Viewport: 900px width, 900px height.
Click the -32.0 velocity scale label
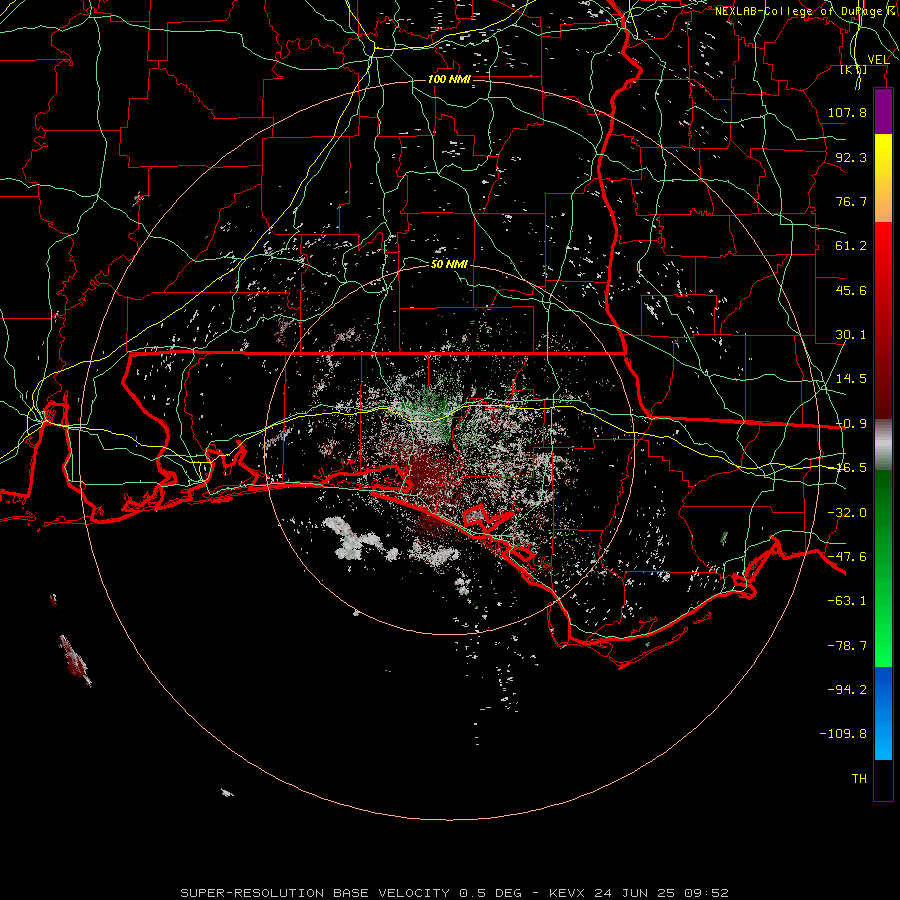click(847, 513)
